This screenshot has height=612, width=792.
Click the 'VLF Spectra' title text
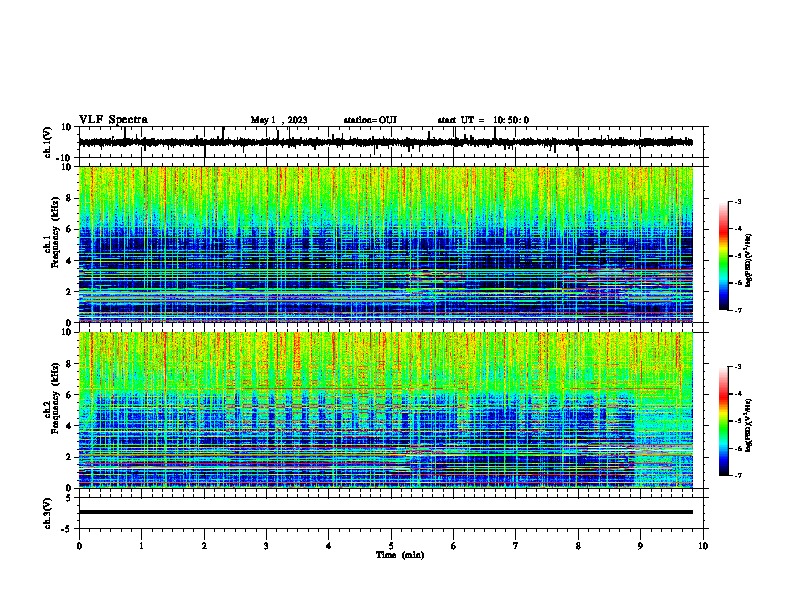coord(113,120)
